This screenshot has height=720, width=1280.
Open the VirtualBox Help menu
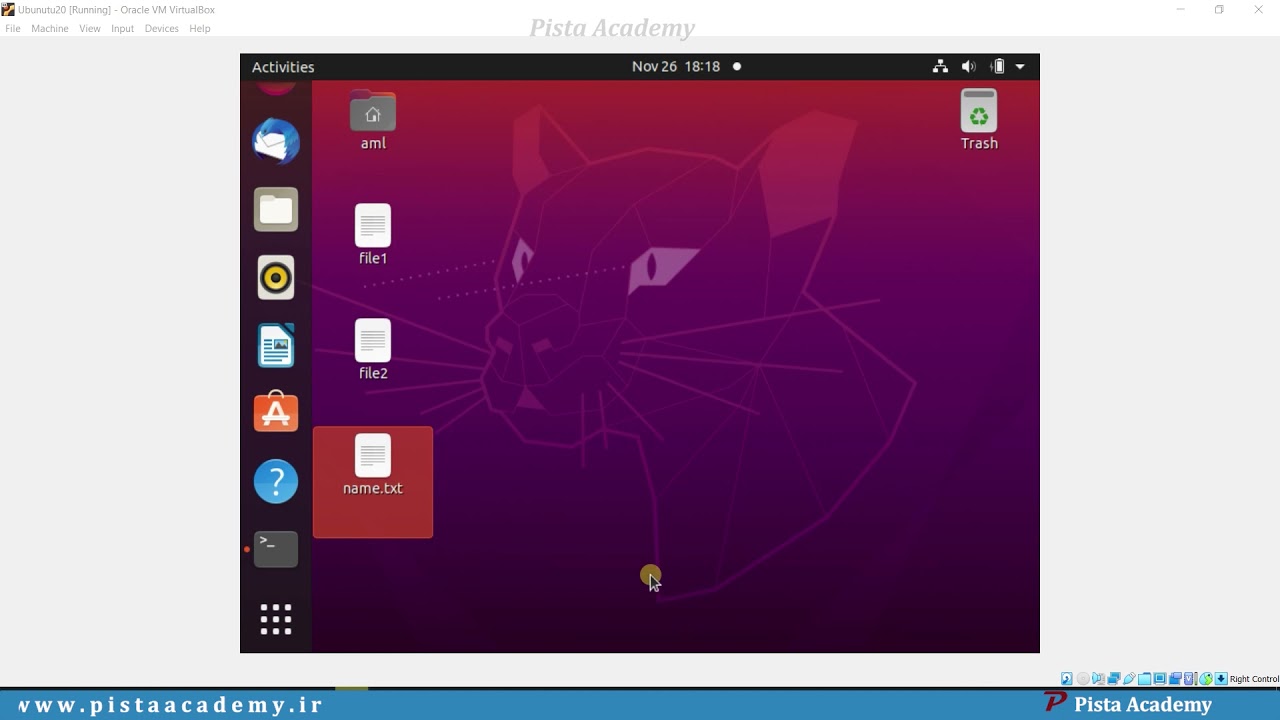pos(200,29)
